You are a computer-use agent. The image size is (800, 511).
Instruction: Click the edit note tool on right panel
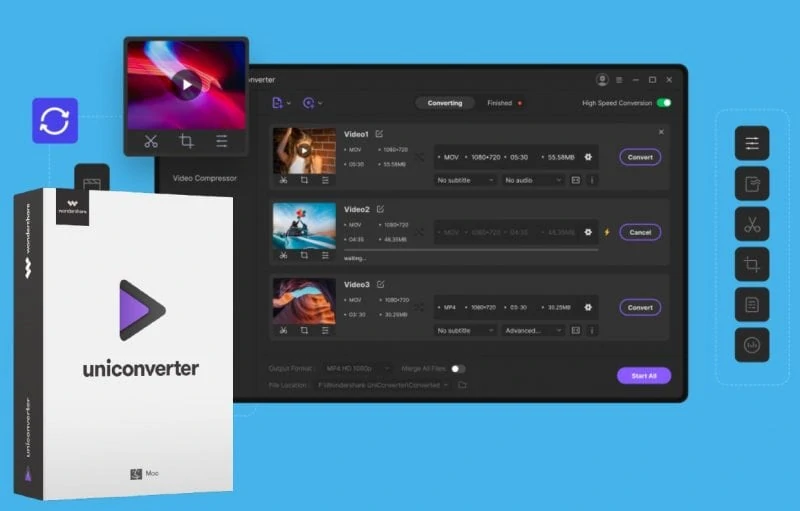point(752,184)
